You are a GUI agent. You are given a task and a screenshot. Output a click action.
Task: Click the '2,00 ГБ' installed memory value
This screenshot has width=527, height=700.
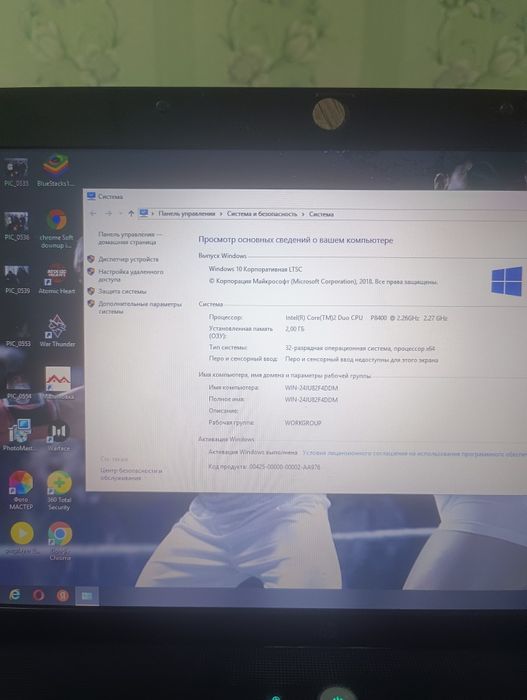coord(295,329)
